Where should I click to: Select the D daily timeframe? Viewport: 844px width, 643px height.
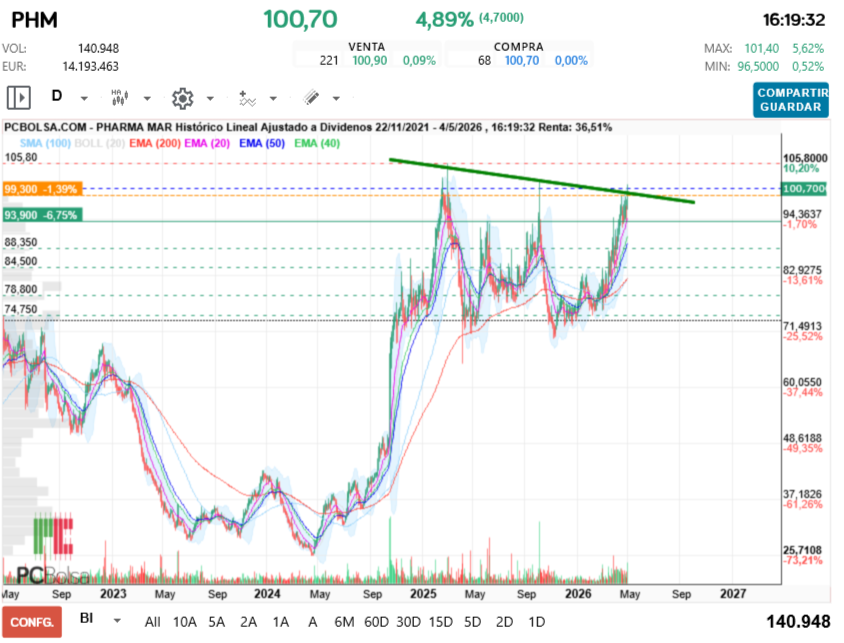pyautogui.click(x=57, y=96)
